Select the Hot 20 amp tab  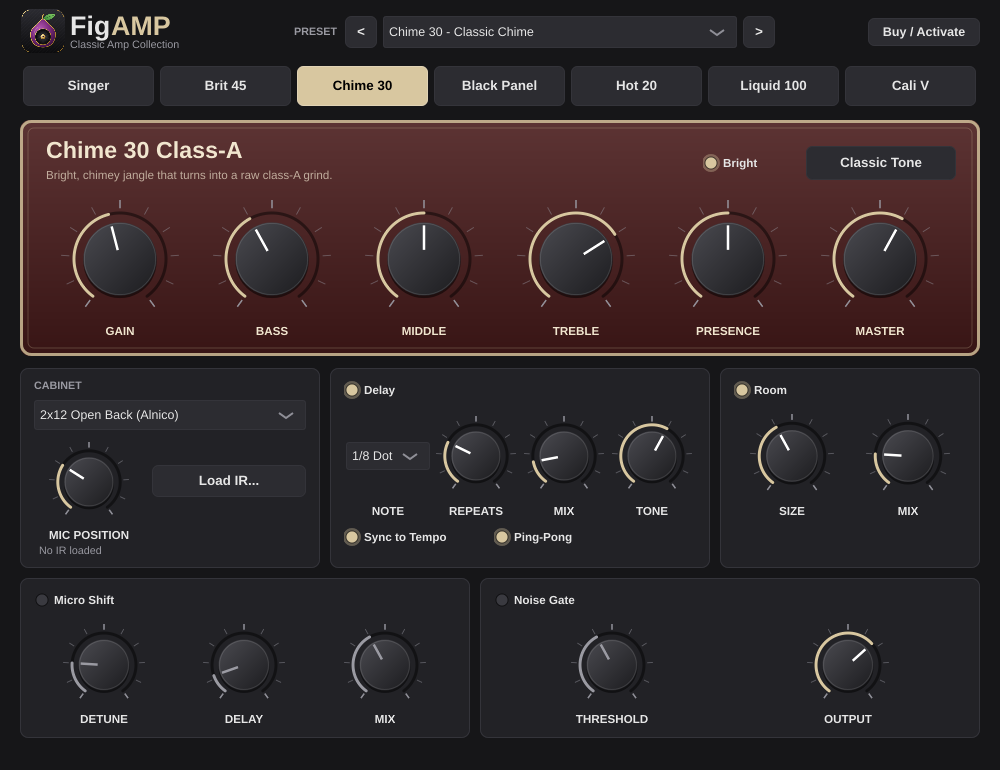click(636, 85)
